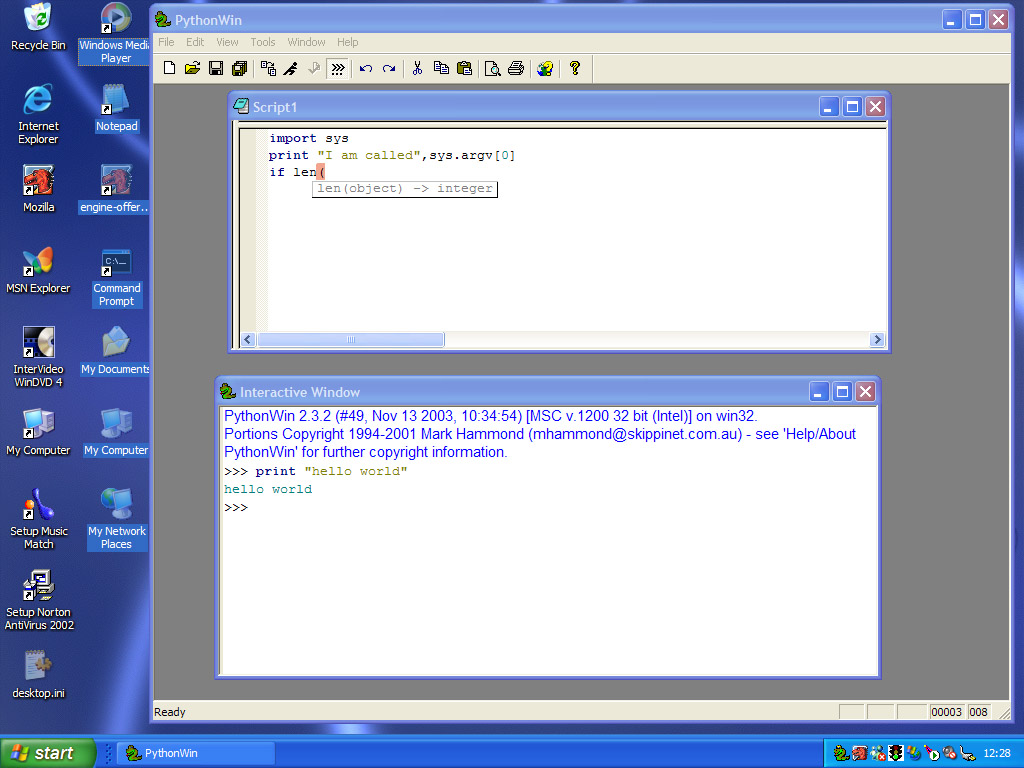1024x768 pixels.
Task: Select the Windows Media Player desktop icon
Action: coord(116,34)
